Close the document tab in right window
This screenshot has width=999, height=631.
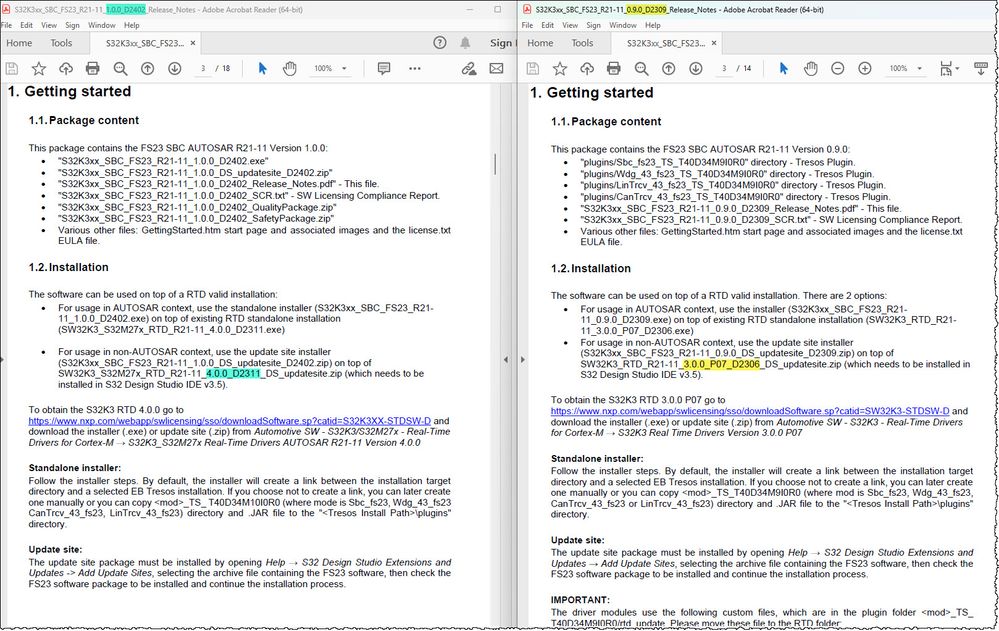coord(714,43)
